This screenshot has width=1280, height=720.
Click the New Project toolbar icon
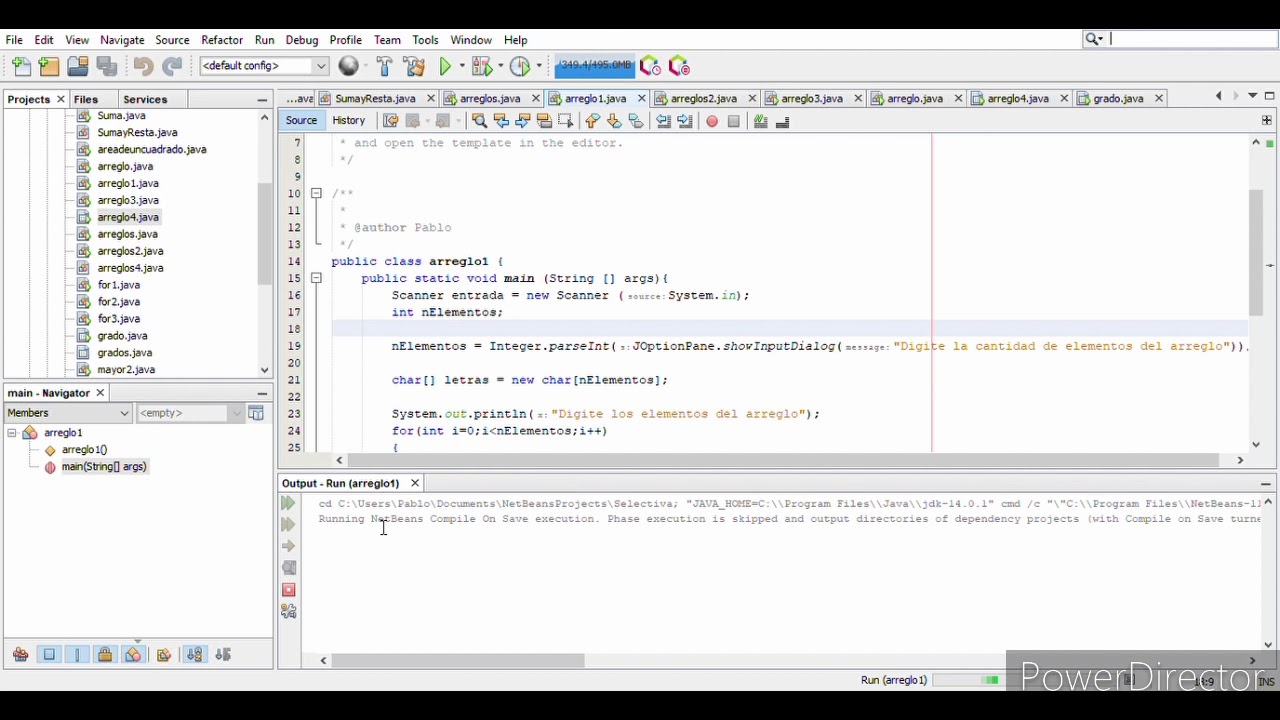click(49, 66)
